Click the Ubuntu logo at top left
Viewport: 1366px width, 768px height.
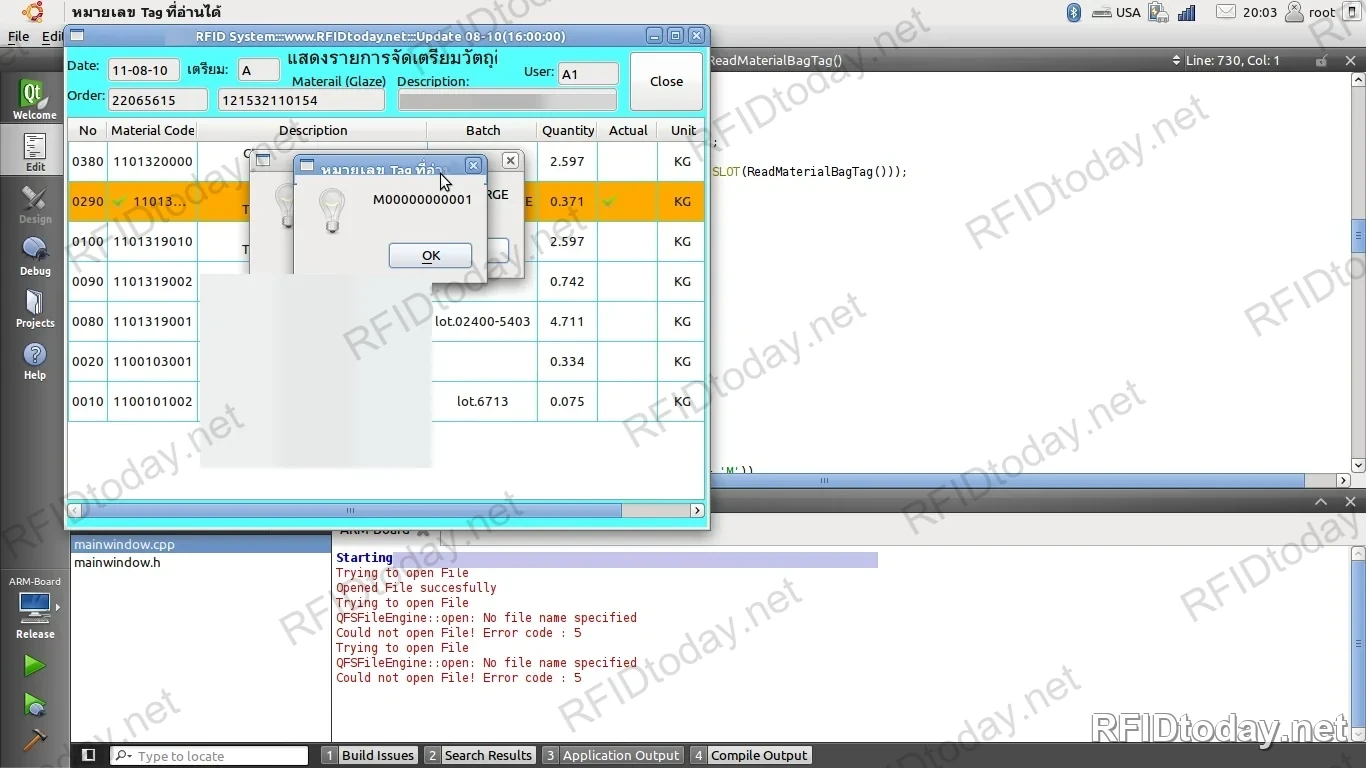click(33, 12)
